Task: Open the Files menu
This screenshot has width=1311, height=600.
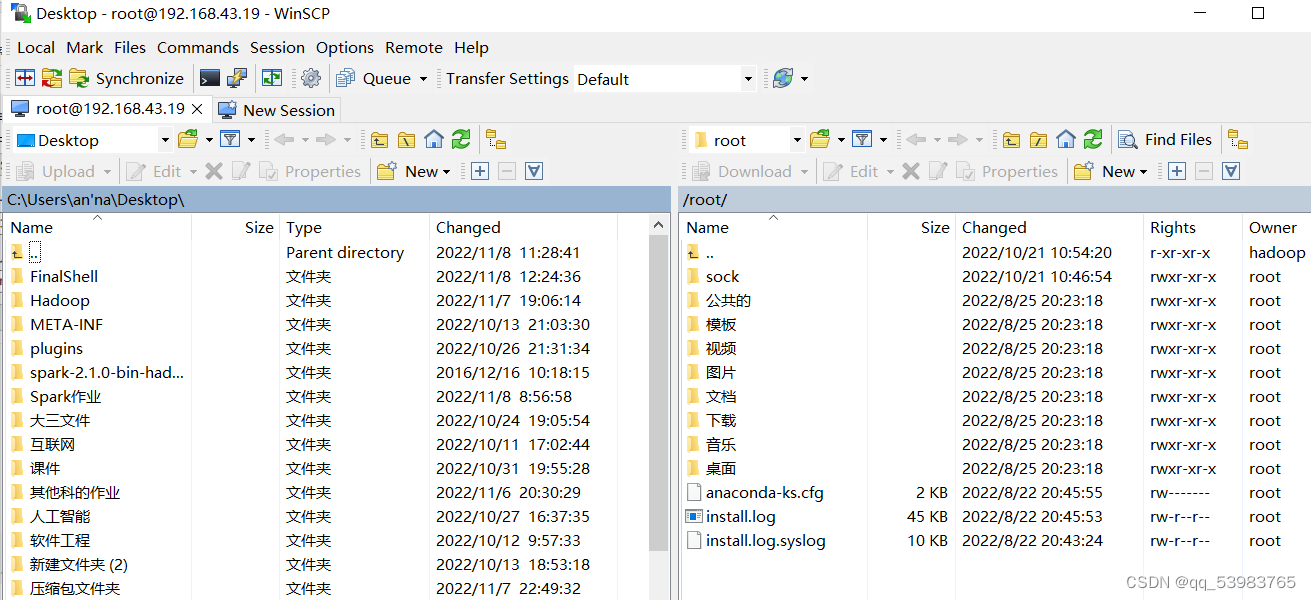Action: point(130,47)
